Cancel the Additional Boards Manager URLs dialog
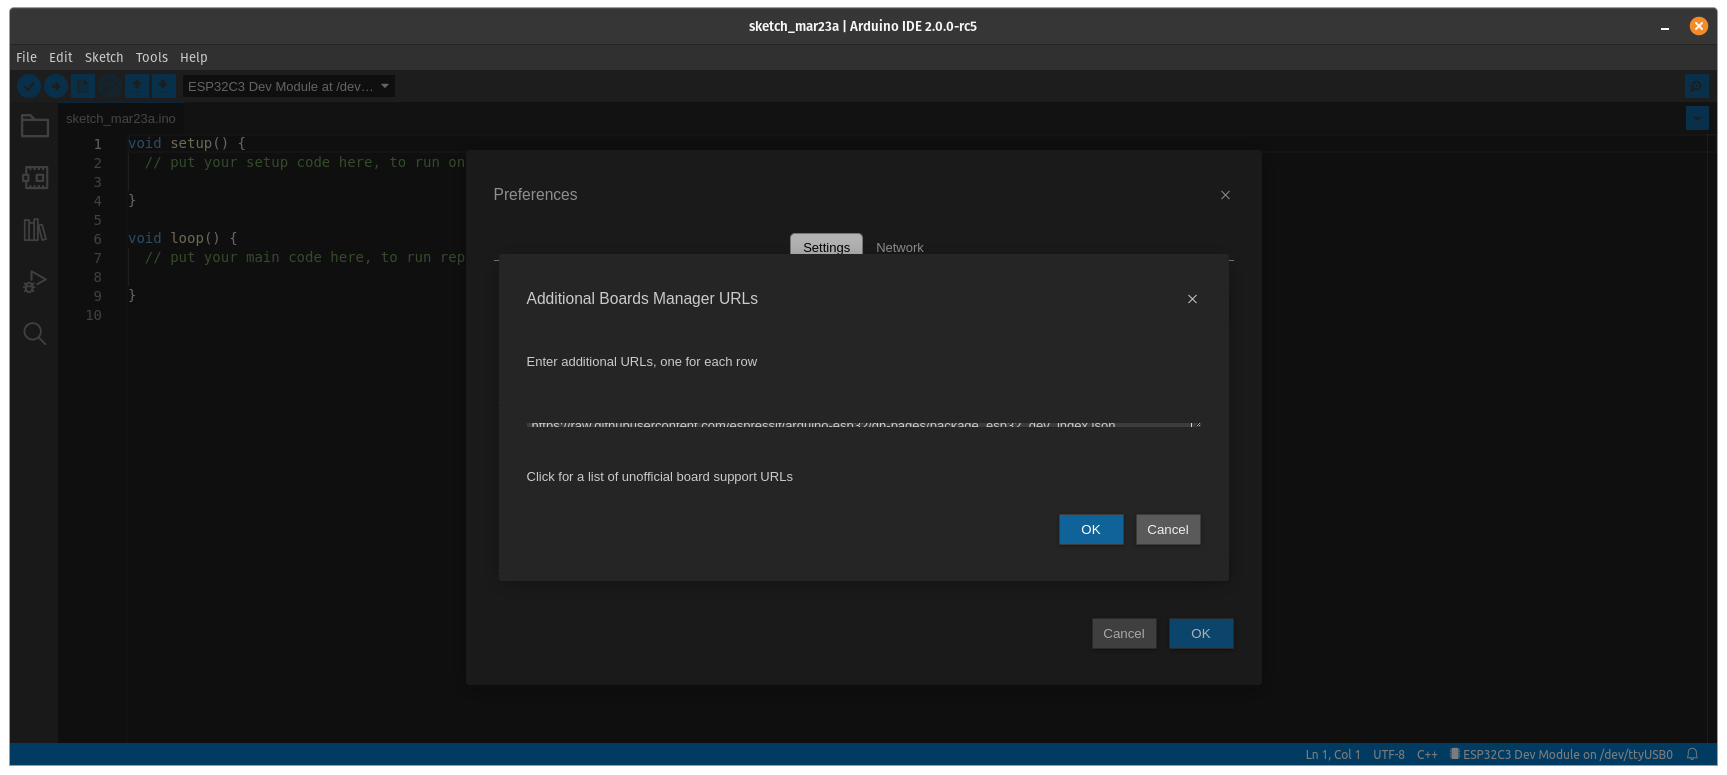This screenshot has width=1727, height=775. (1168, 530)
